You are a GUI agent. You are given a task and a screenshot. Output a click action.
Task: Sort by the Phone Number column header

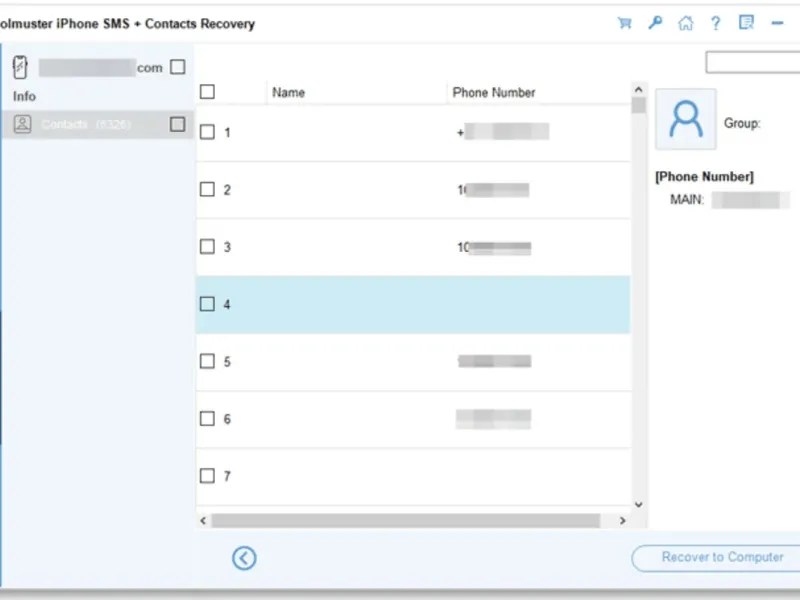pyautogui.click(x=494, y=92)
